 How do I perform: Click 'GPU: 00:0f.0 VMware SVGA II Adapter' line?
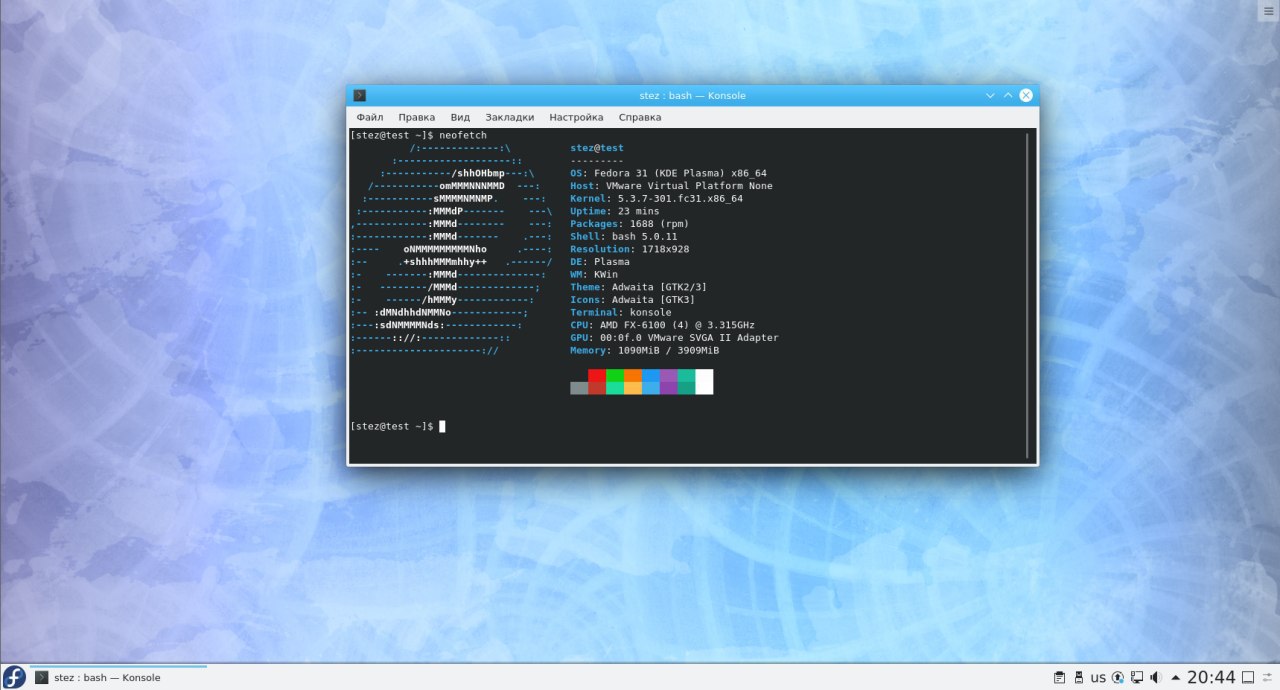point(674,338)
